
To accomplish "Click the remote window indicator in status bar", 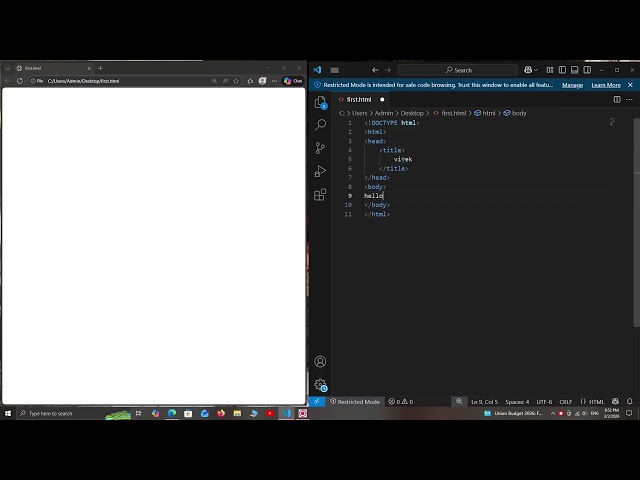I will (x=317, y=402).
